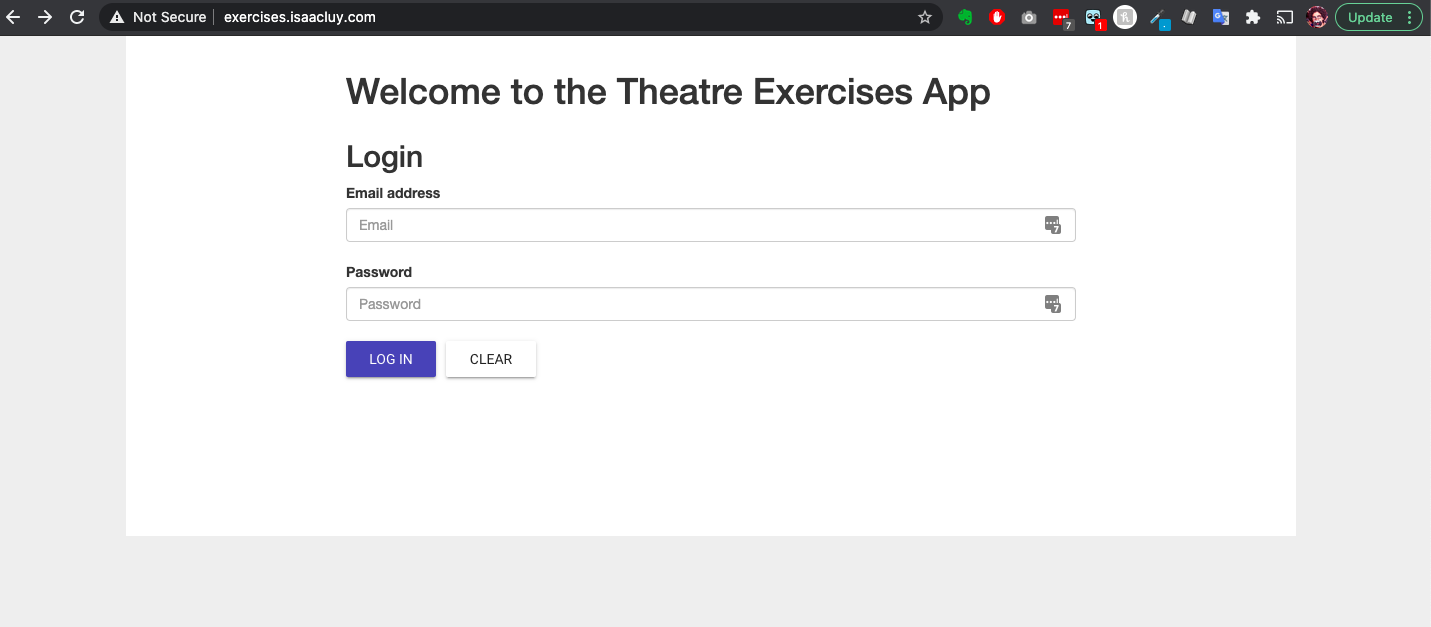
Task: Open the red password manager extension with badge 7
Action: pyautogui.click(x=1062, y=18)
